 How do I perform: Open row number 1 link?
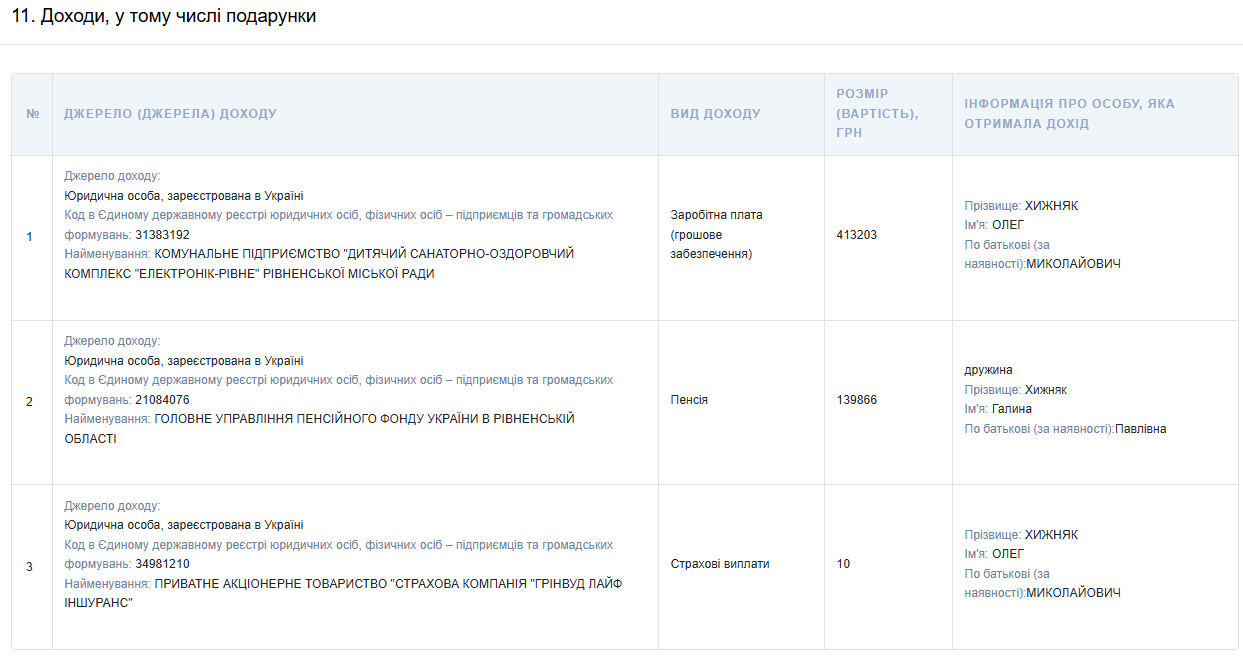29,237
